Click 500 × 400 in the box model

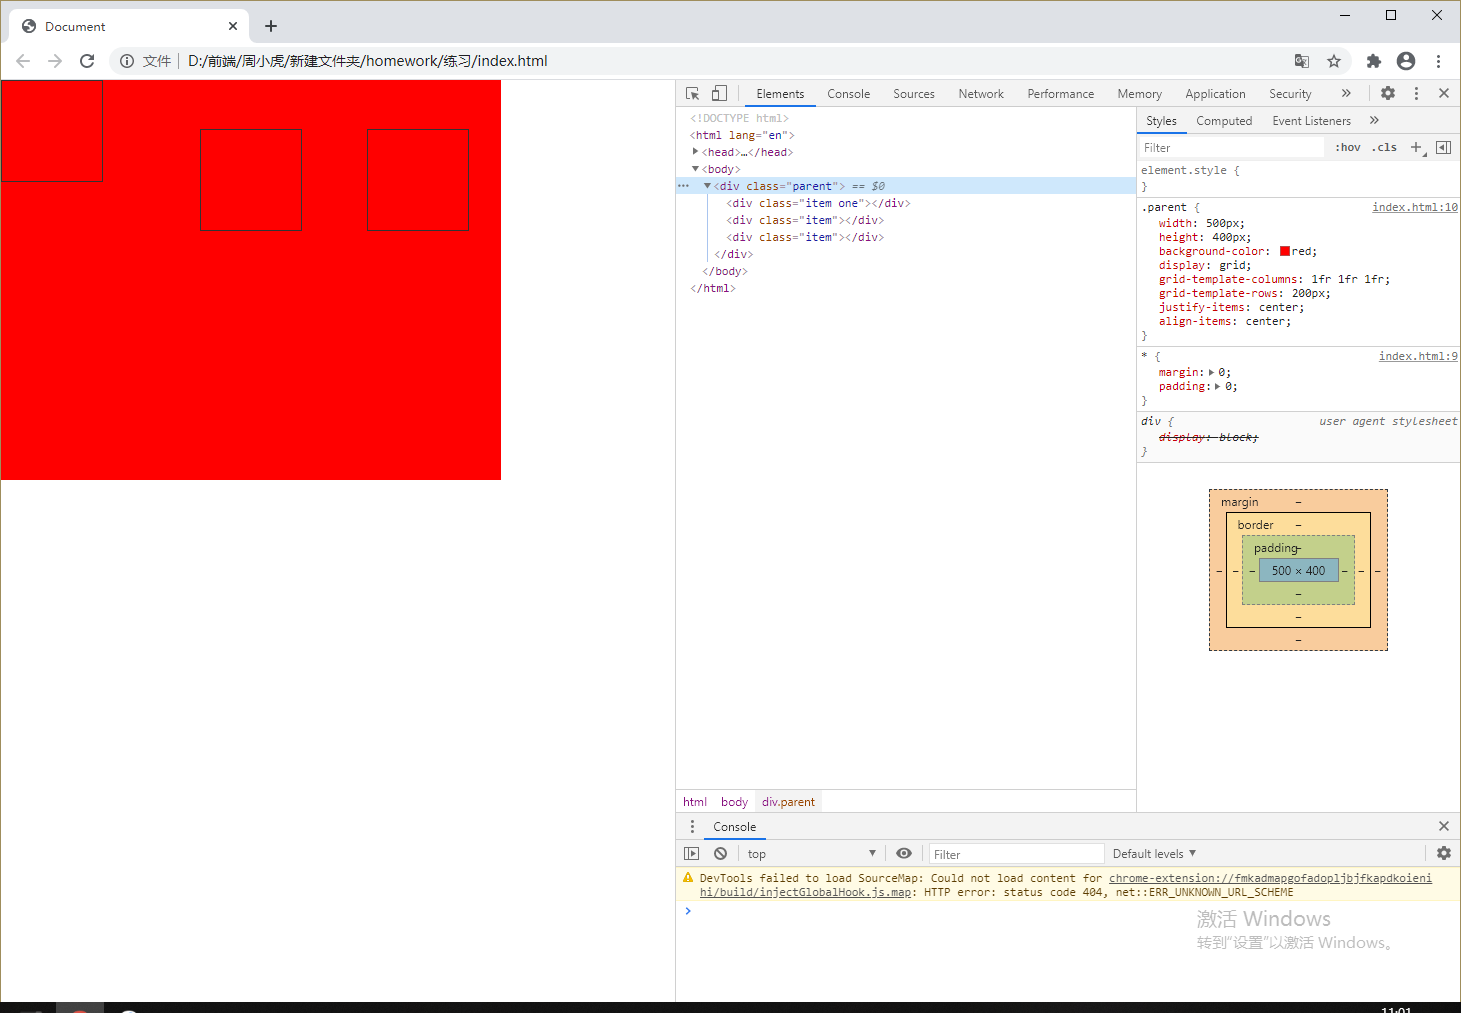click(x=1298, y=570)
